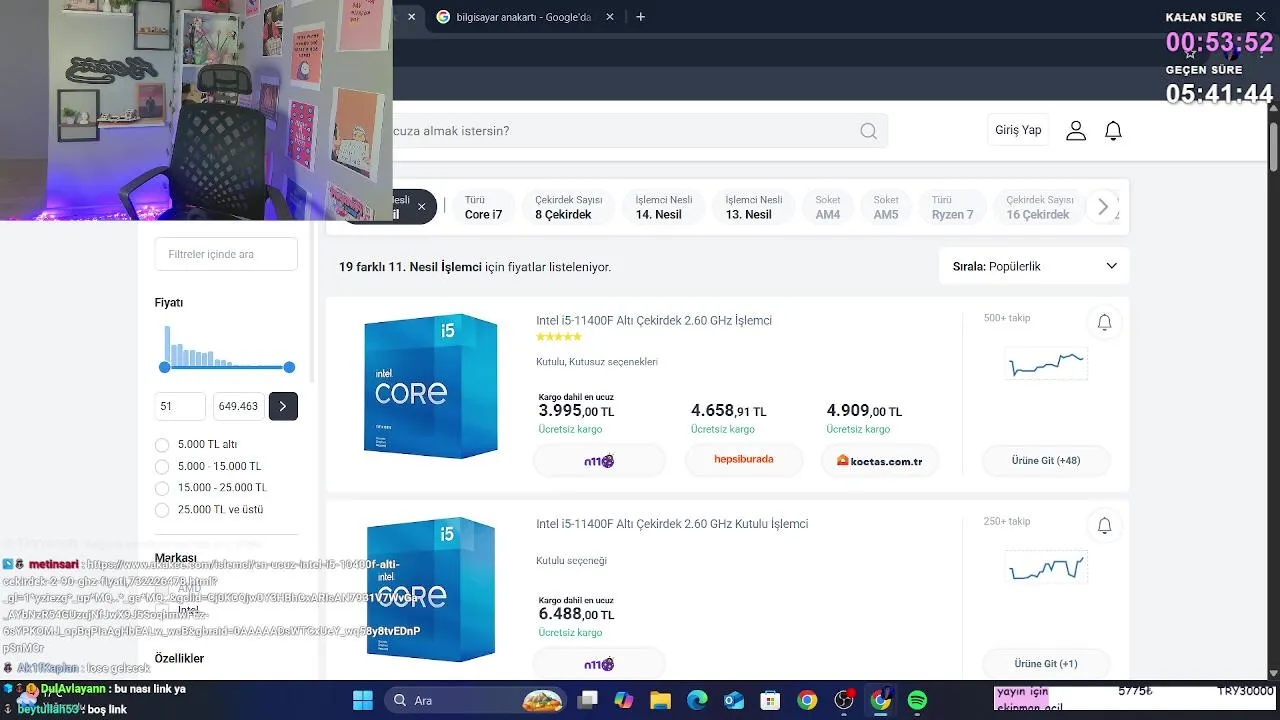The height and width of the screenshot is (720, 1280).
Task: Open File Explorer from the taskbar
Action: click(x=660, y=700)
